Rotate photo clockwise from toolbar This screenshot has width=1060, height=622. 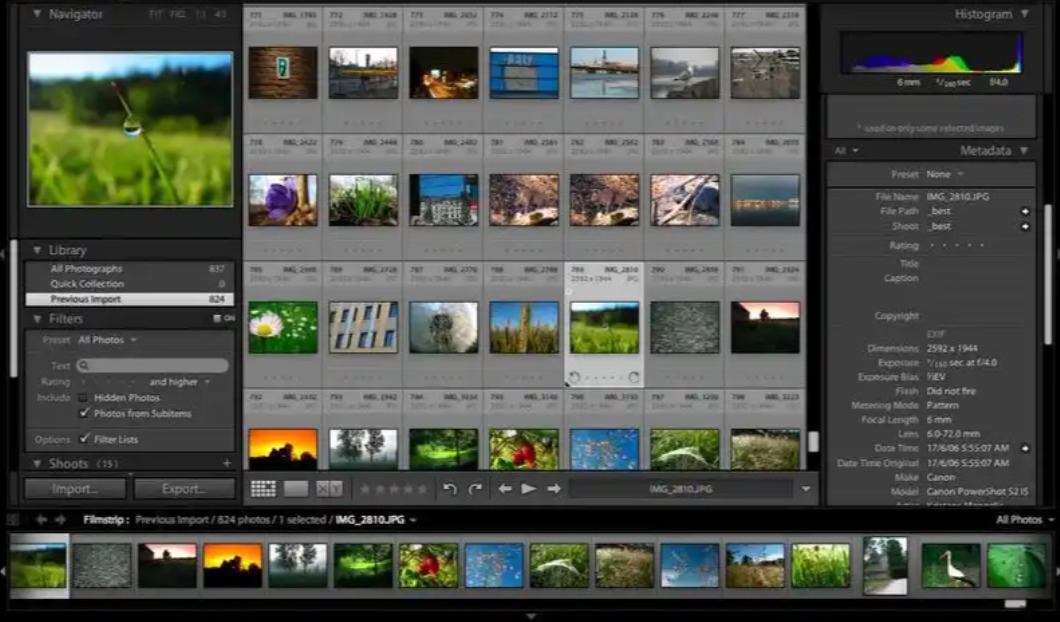475,489
